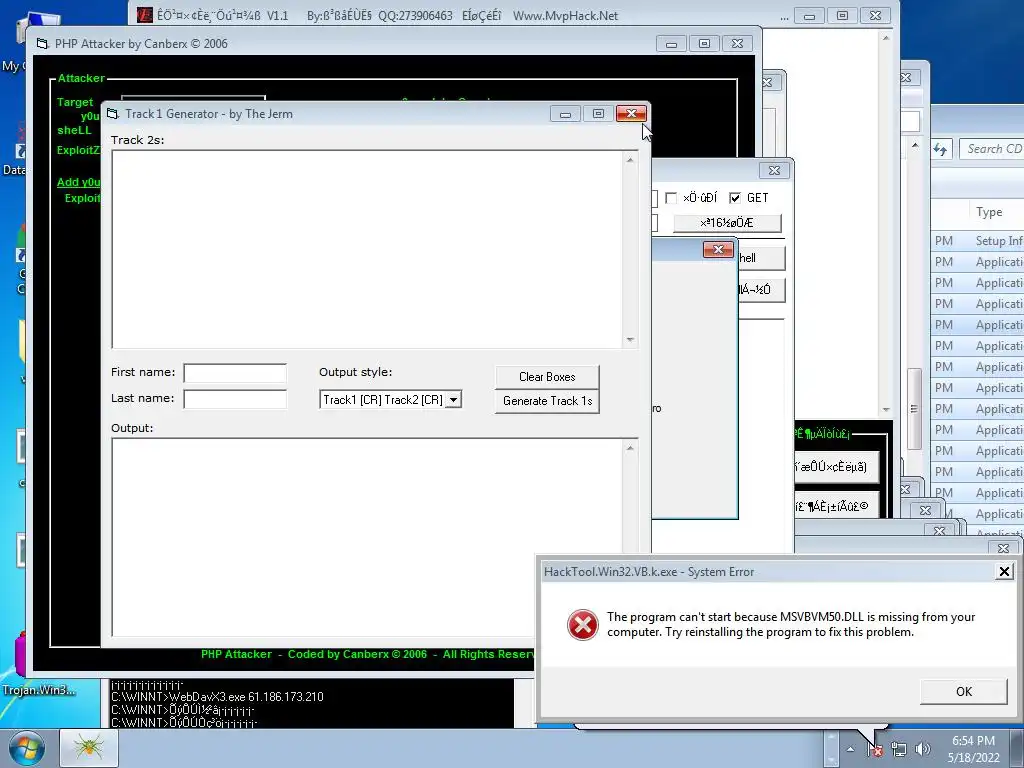
Task: Close the Track 1 Generator window
Action: (x=632, y=114)
